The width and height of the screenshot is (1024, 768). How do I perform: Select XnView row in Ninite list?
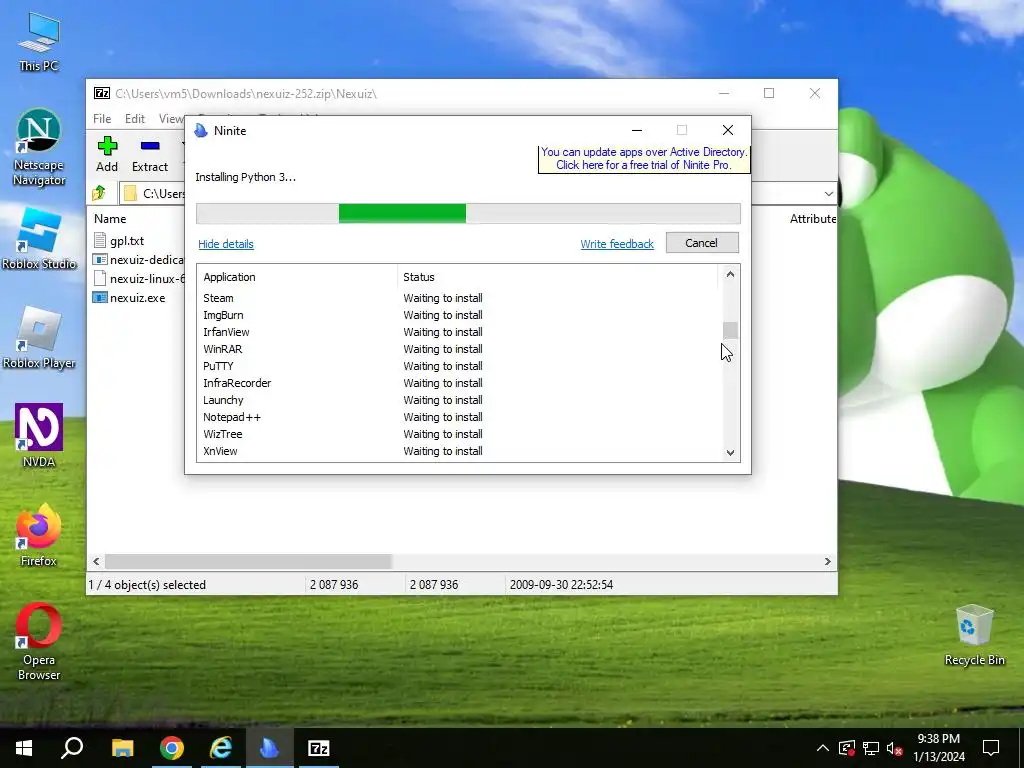click(459, 451)
